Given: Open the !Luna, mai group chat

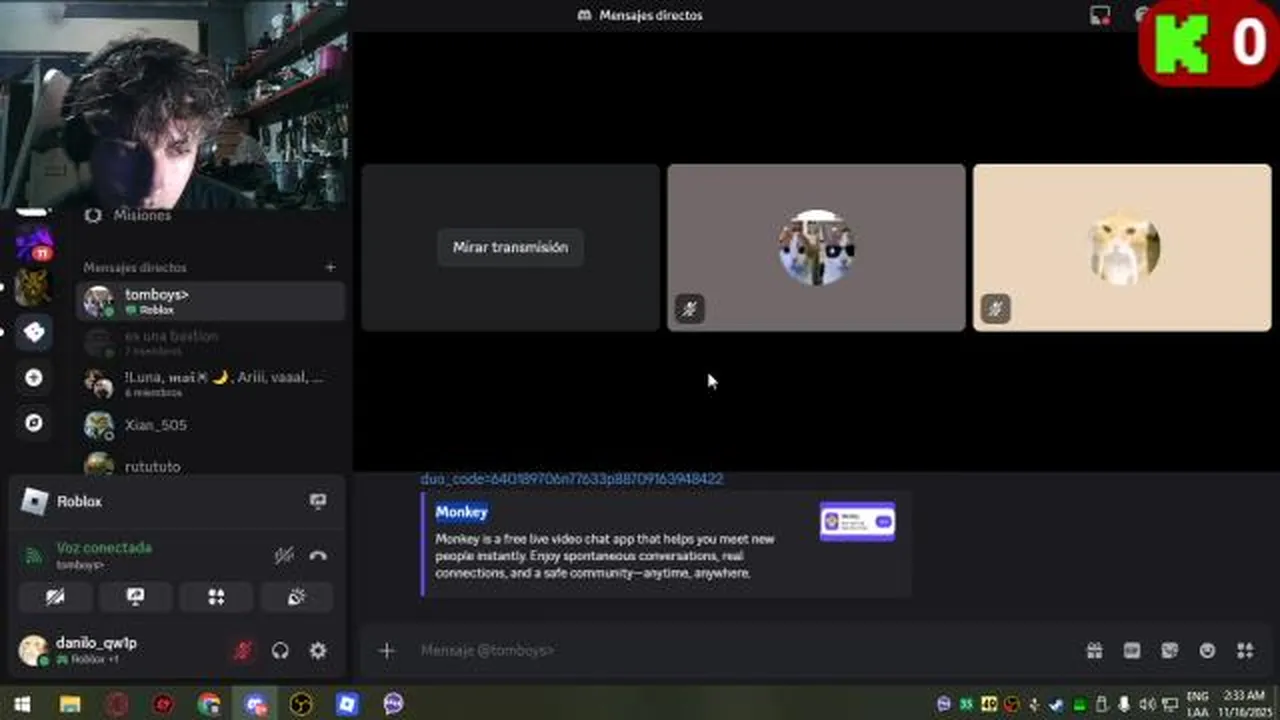Looking at the screenshot, I should [210, 384].
